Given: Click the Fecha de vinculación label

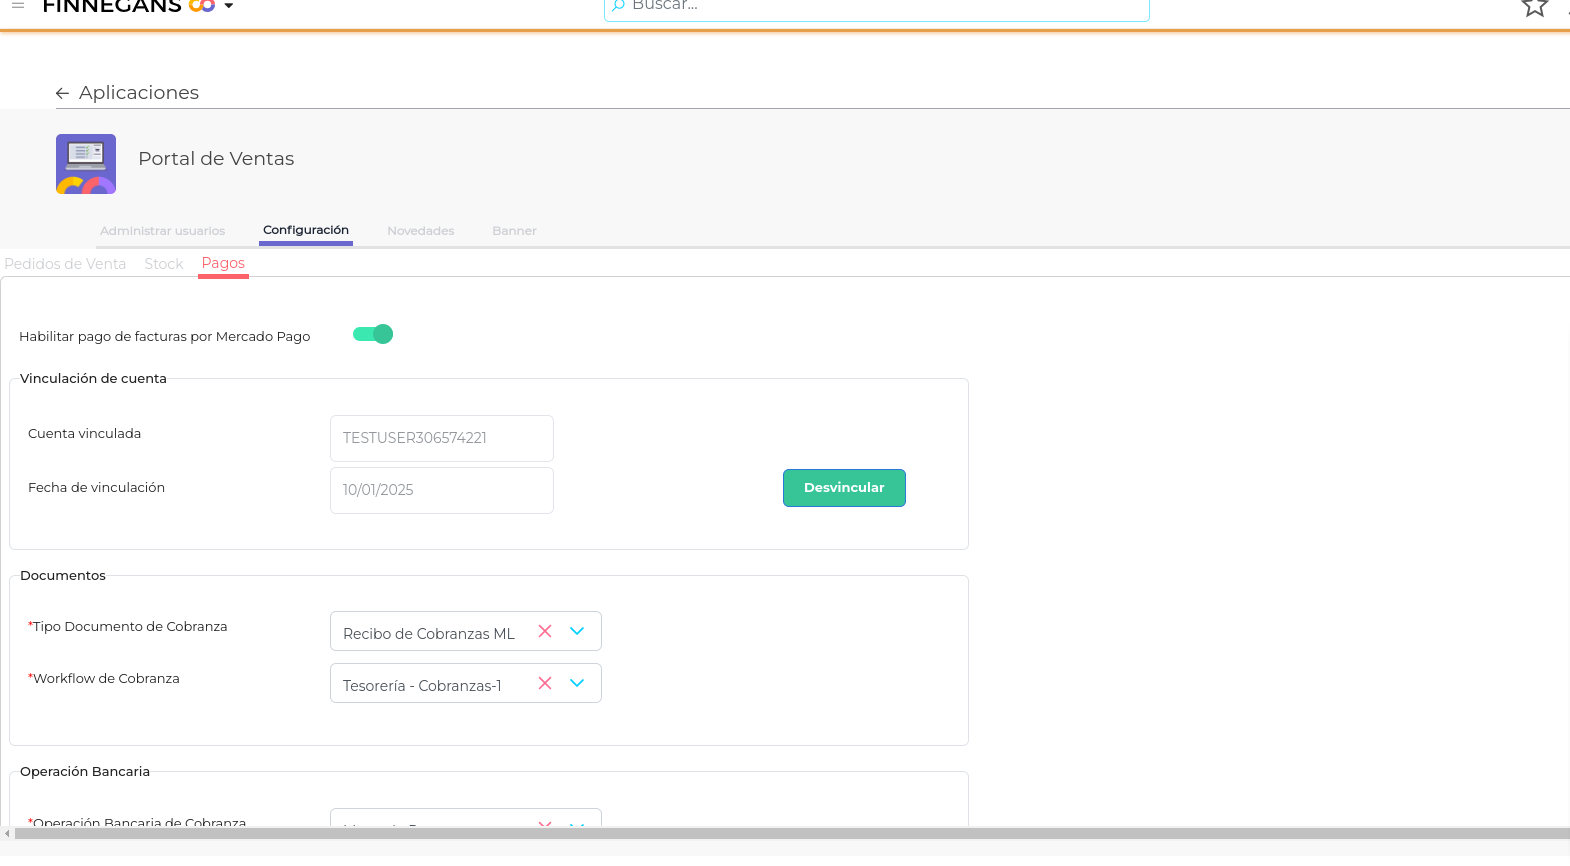Looking at the screenshot, I should point(96,488).
